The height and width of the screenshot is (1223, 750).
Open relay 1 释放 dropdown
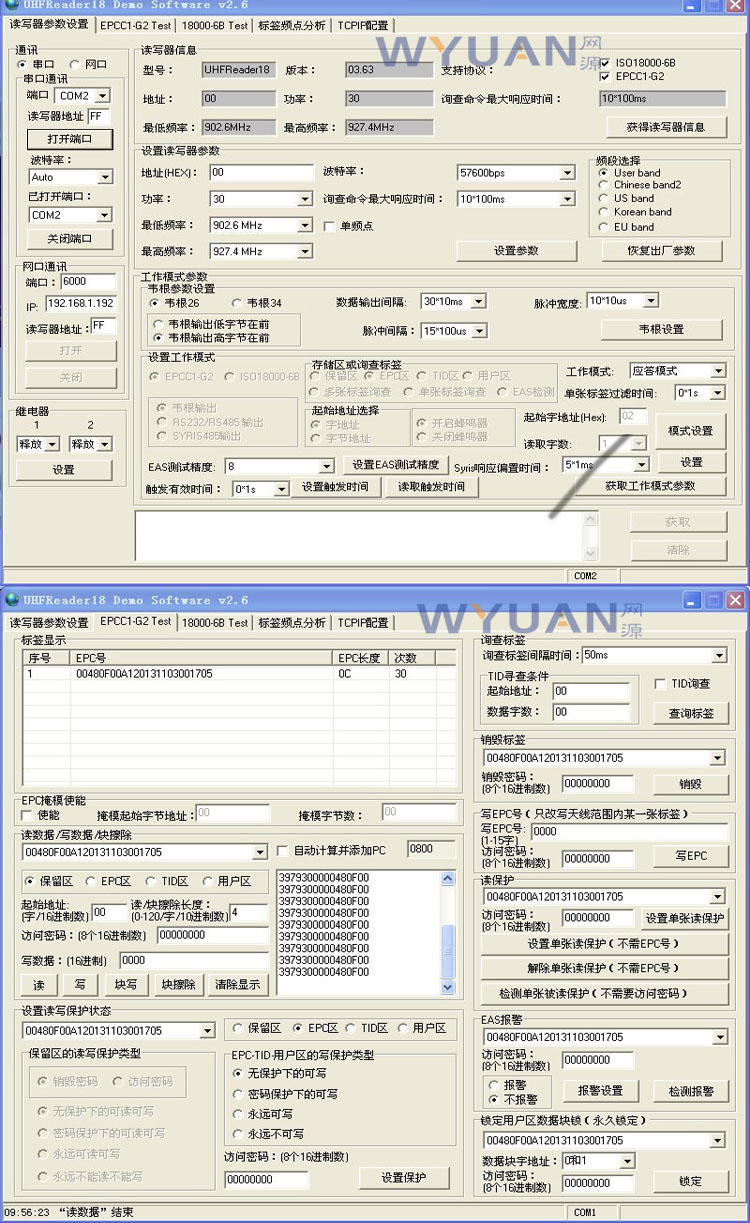52,444
